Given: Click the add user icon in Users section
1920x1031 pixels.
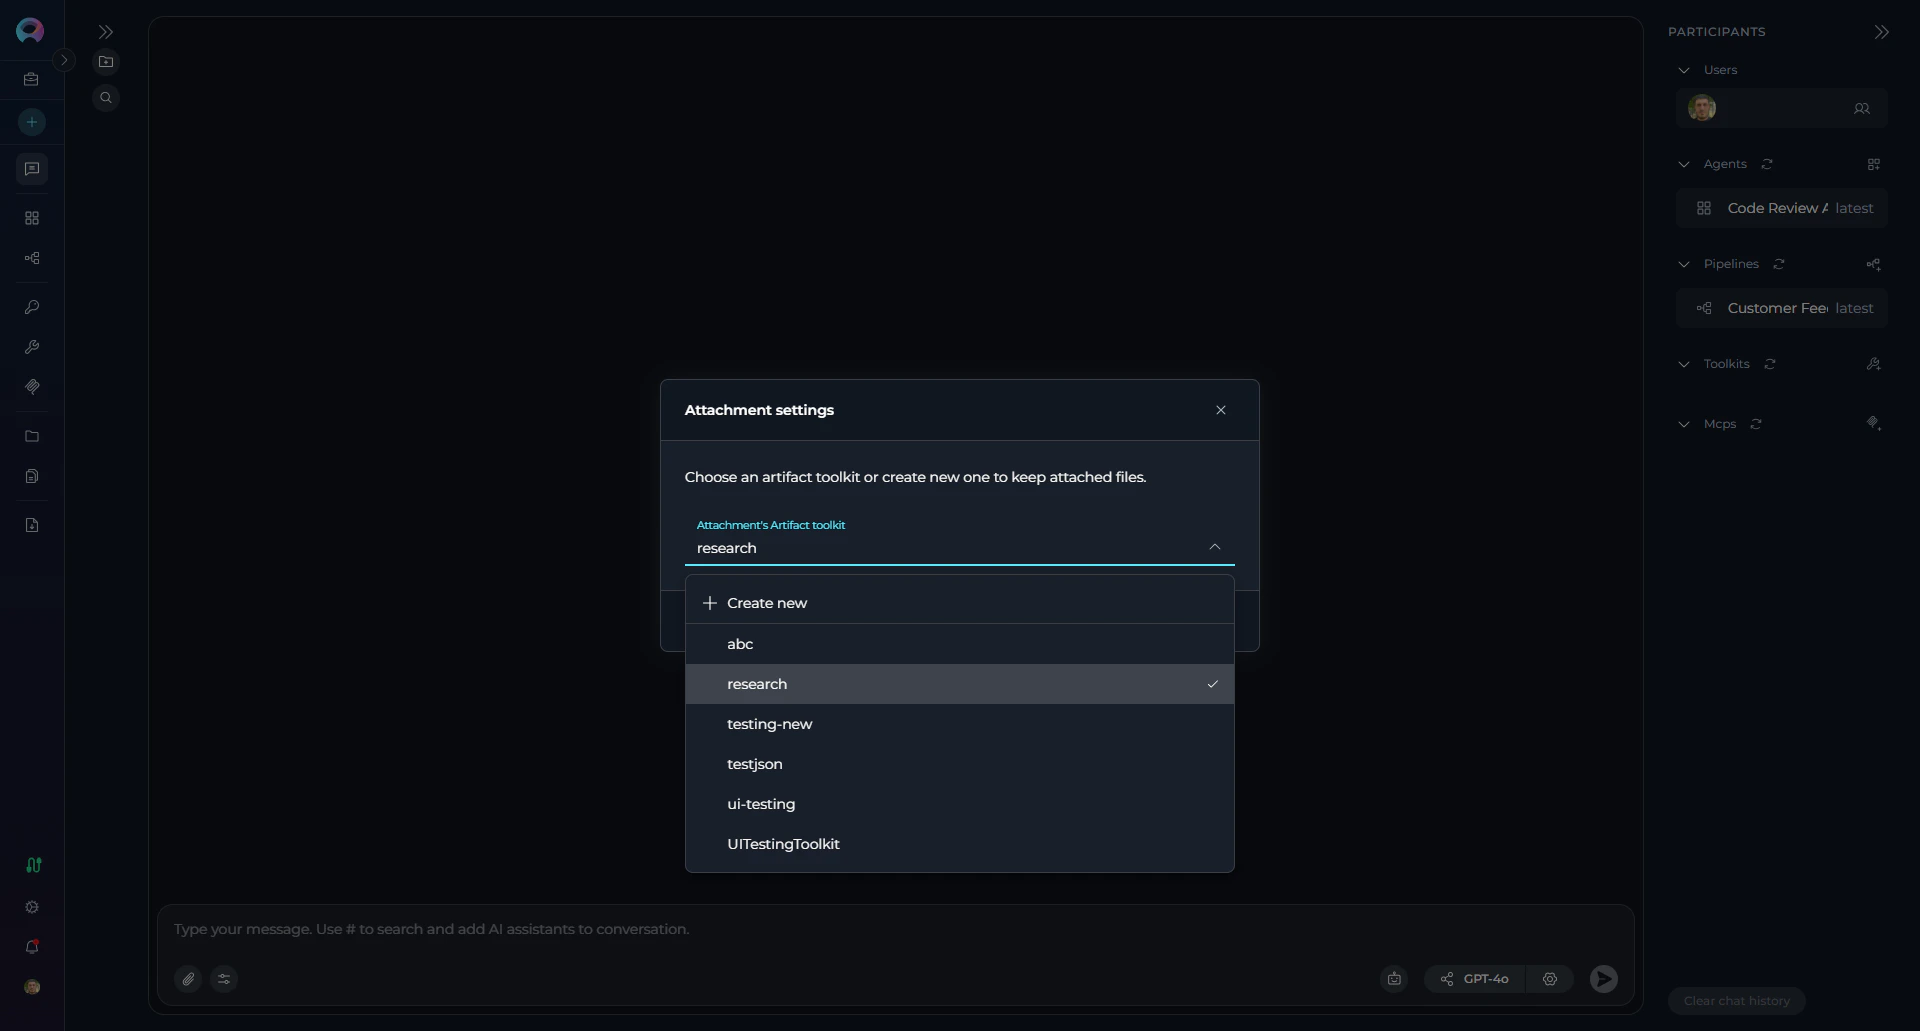Looking at the screenshot, I should tap(1863, 109).
